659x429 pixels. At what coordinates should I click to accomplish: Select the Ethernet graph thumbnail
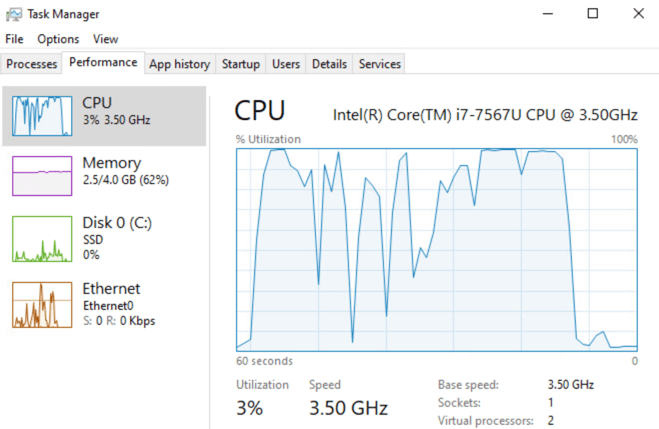pos(41,304)
